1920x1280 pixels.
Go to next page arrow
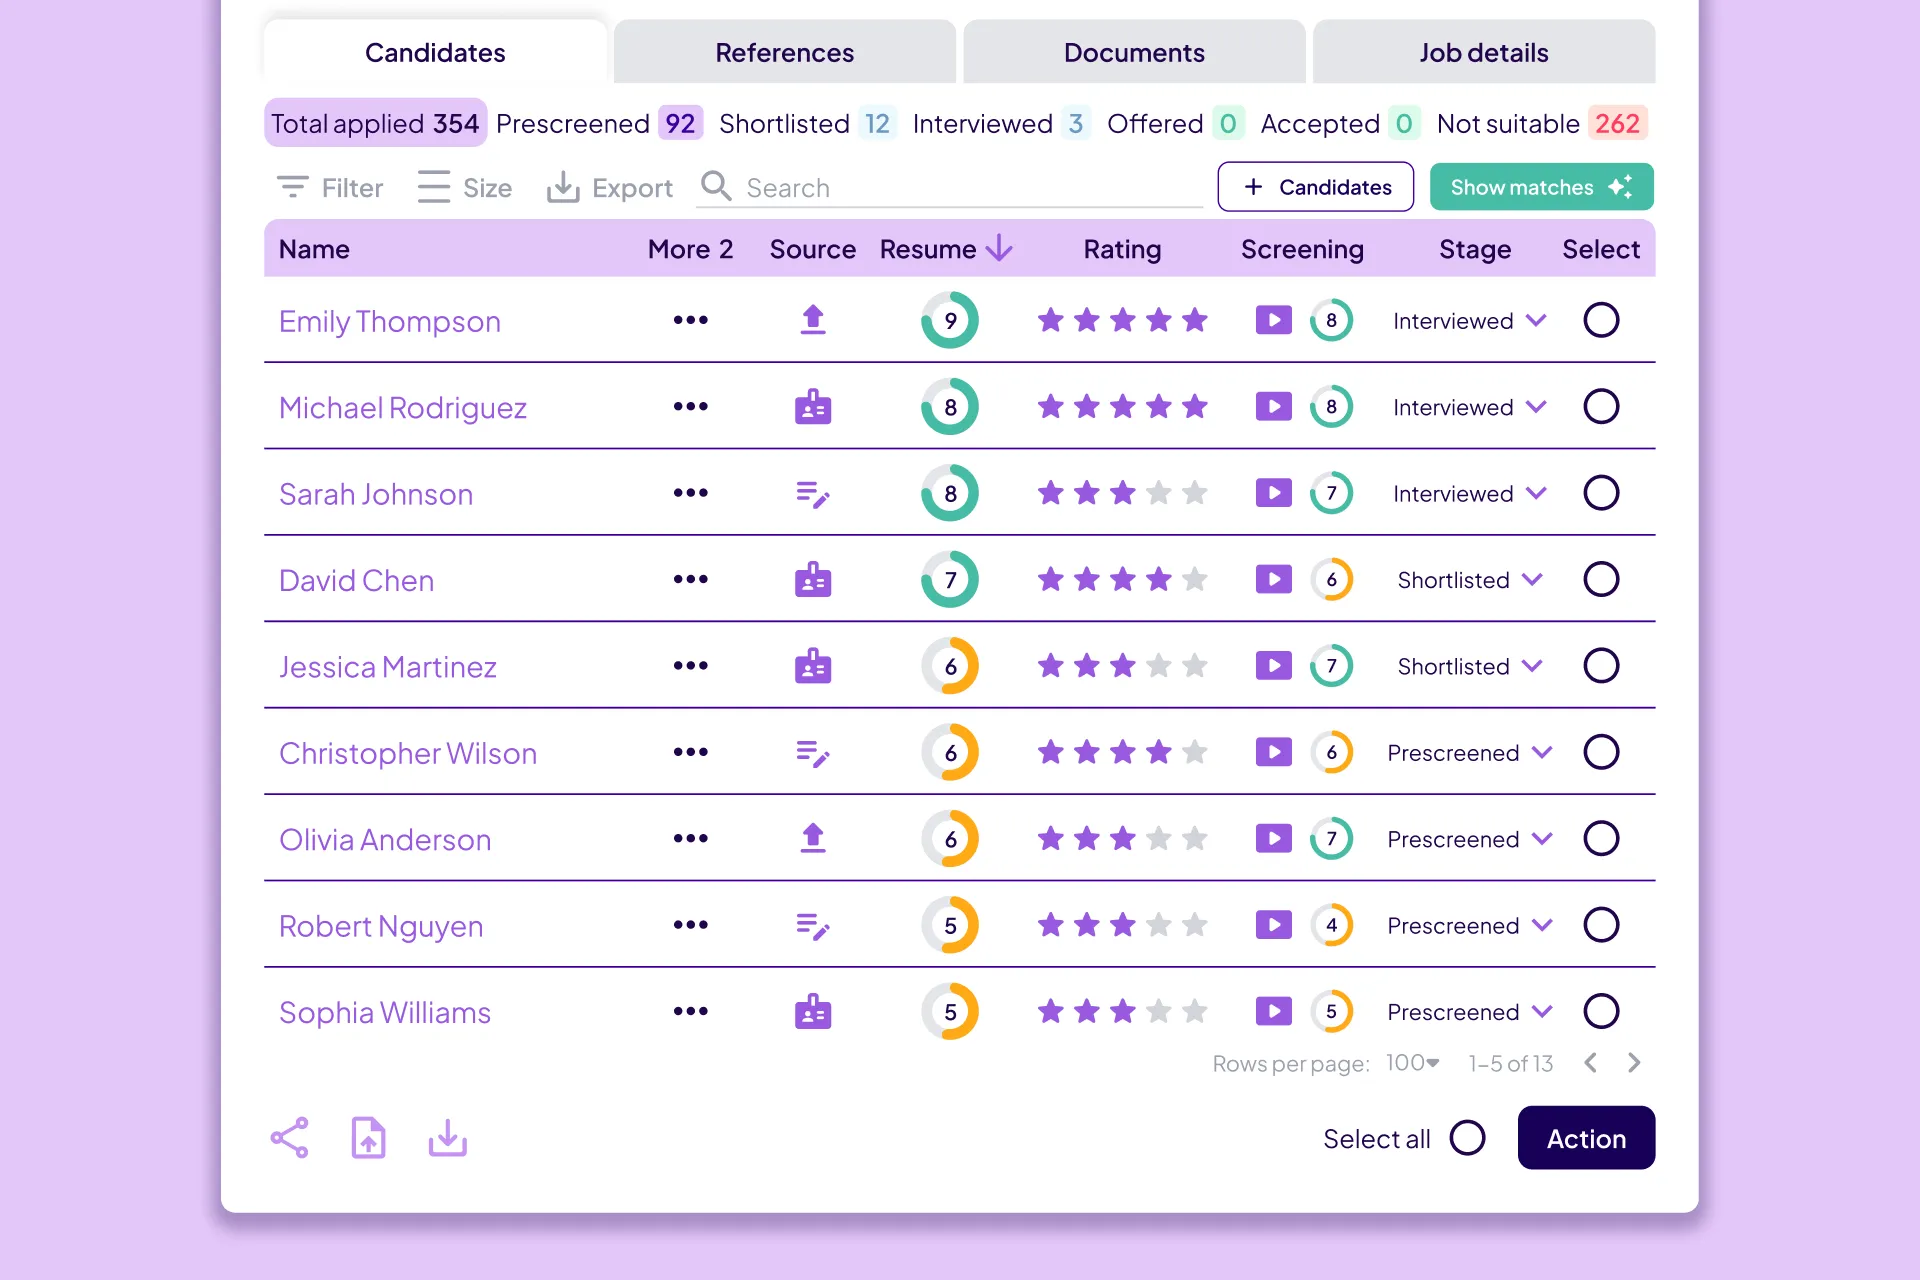1634,1063
